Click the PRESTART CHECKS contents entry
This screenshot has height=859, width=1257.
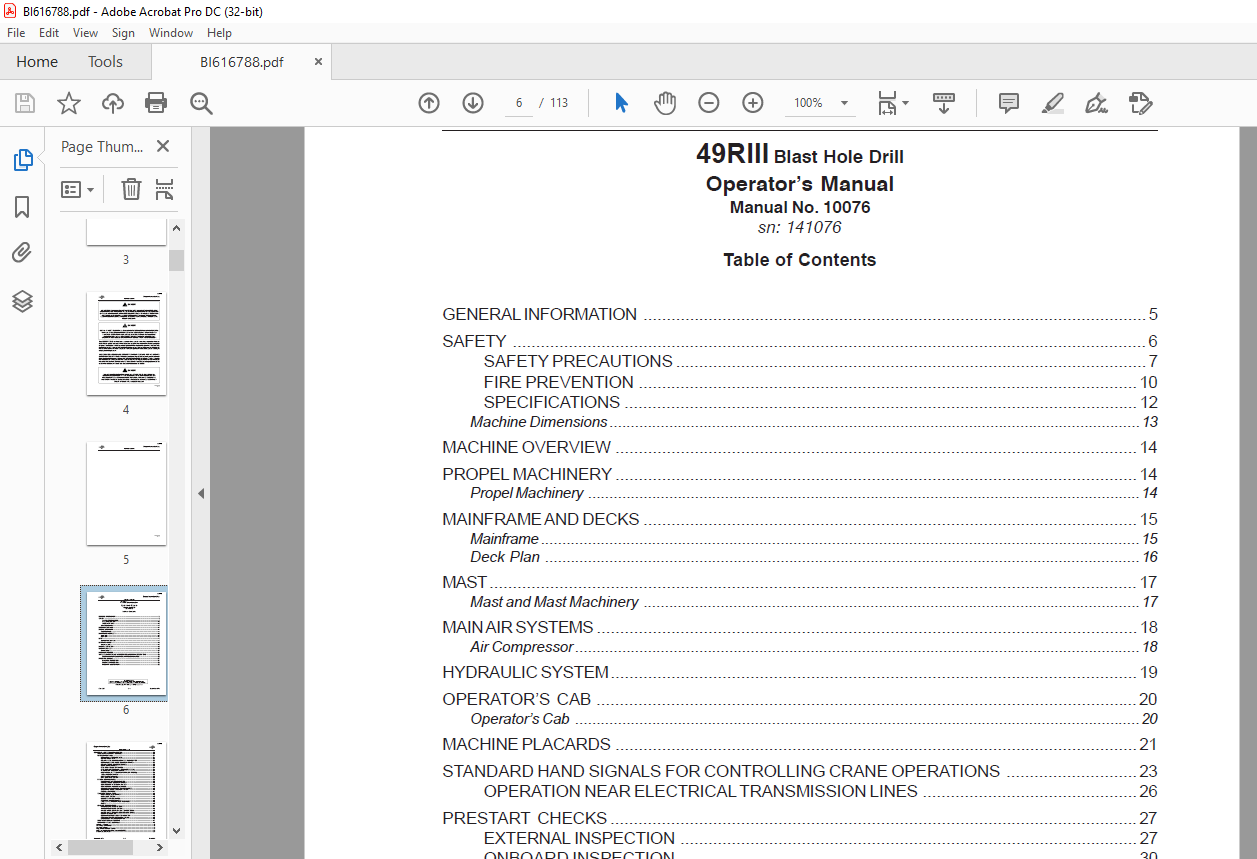pyautogui.click(x=800, y=818)
